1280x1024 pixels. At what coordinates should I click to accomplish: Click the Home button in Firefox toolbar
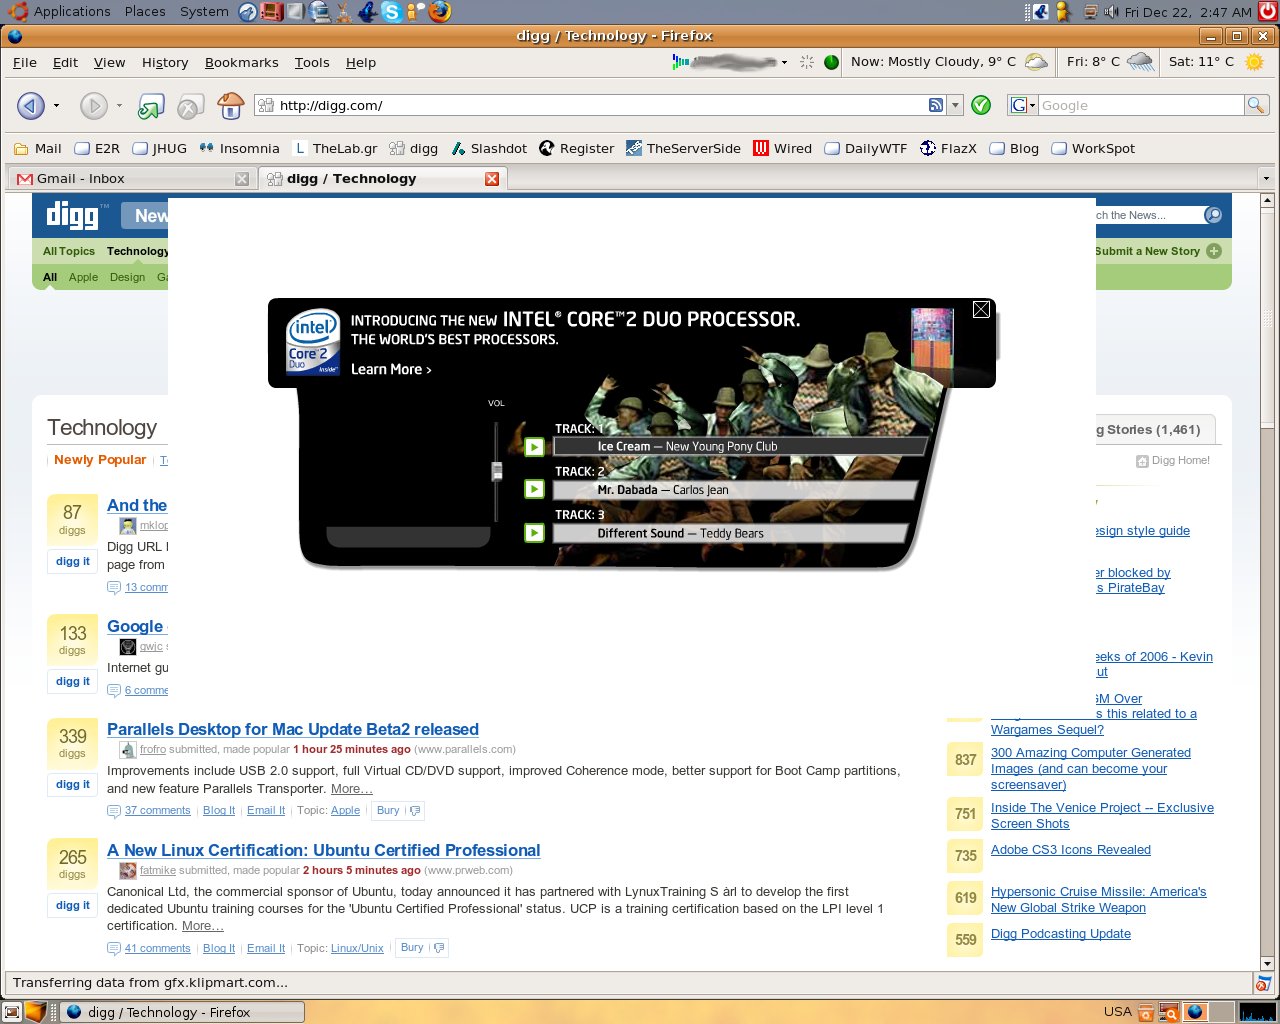pyautogui.click(x=231, y=105)
